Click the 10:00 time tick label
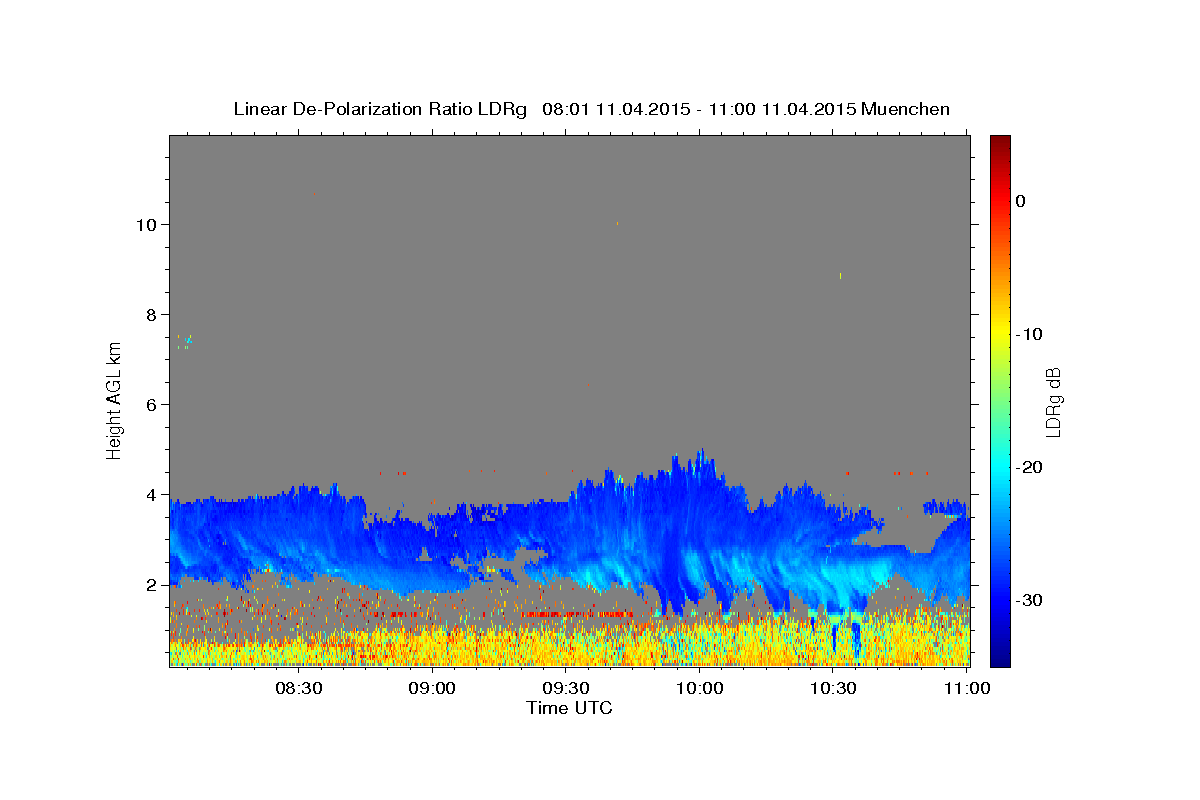Screen dimensions: 1200x800 click(x=700, y=688)
